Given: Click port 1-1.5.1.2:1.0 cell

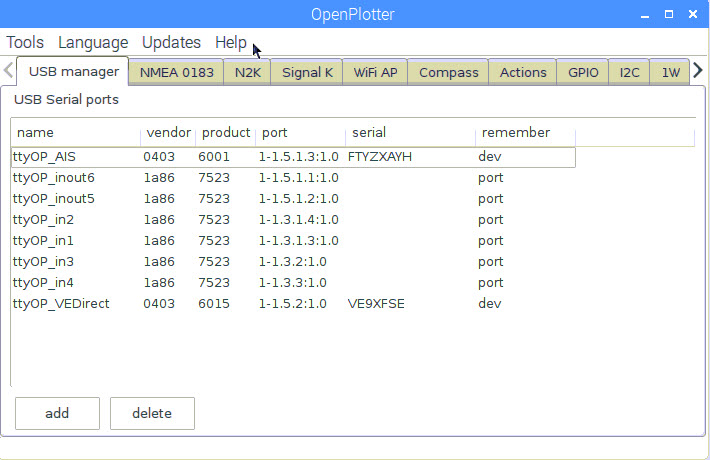Looking at the screenshot, I should (x=298, y=199).
